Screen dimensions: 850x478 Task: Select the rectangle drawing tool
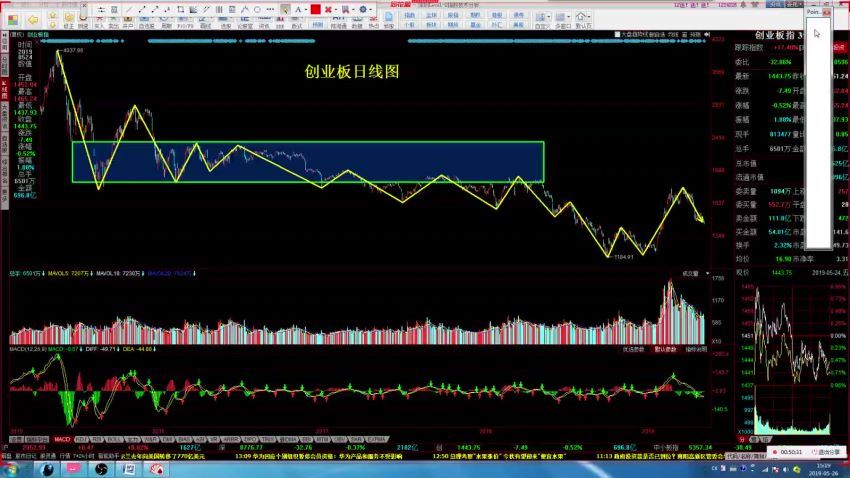point(181,9)
